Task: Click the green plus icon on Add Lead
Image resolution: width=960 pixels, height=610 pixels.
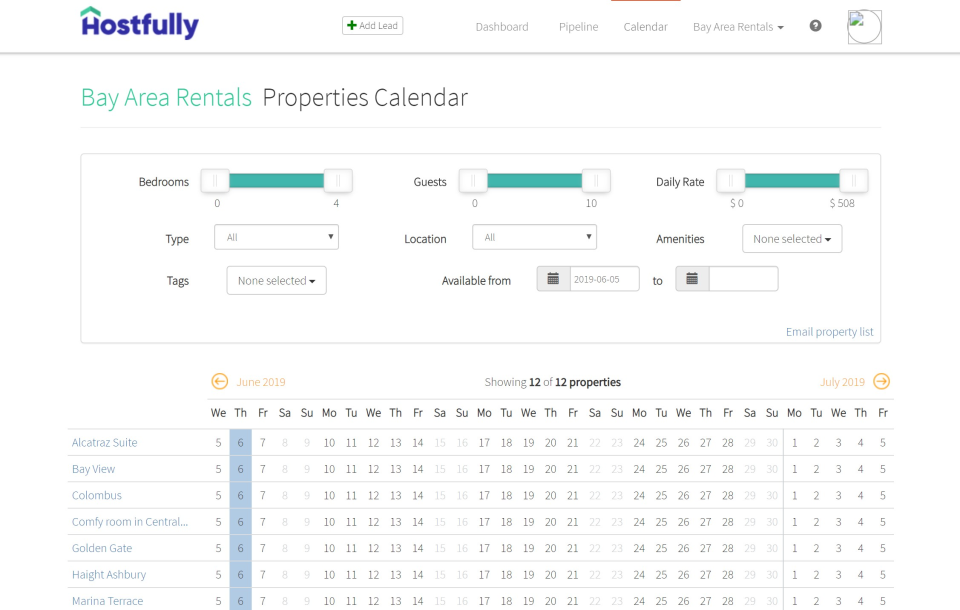Action: point(350,25)
